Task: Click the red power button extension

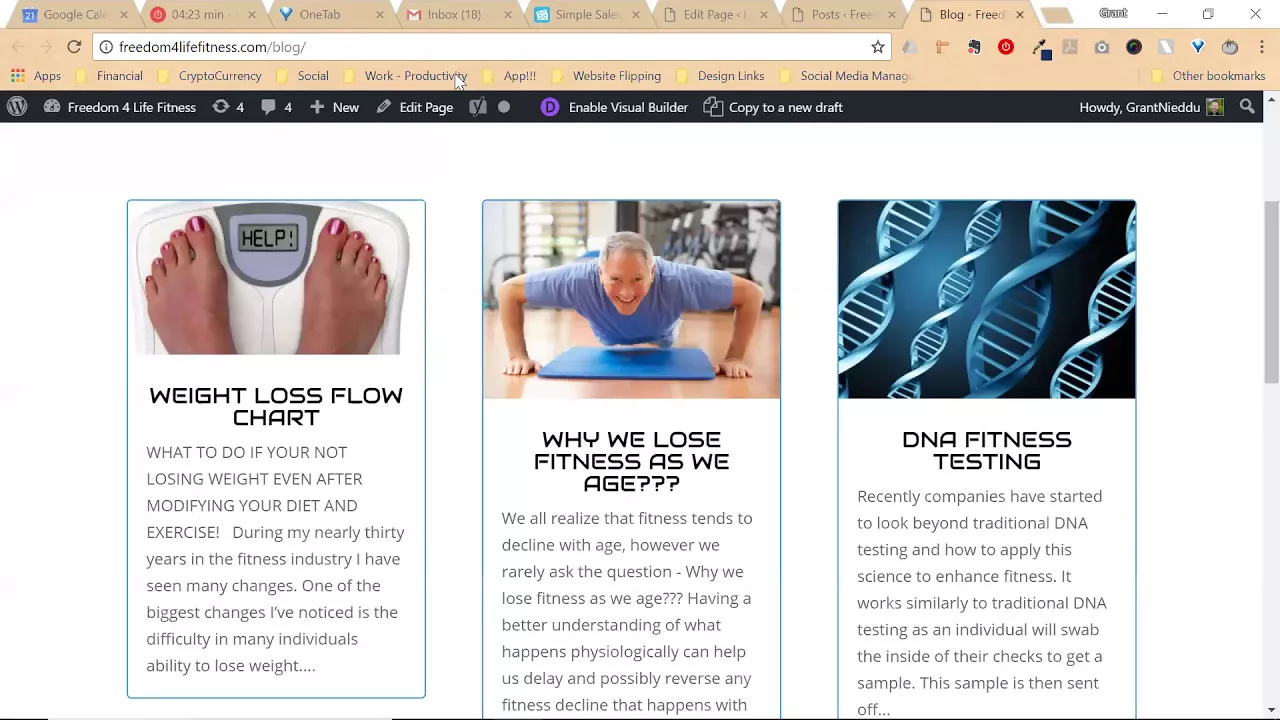Action: pos(1006,47)
